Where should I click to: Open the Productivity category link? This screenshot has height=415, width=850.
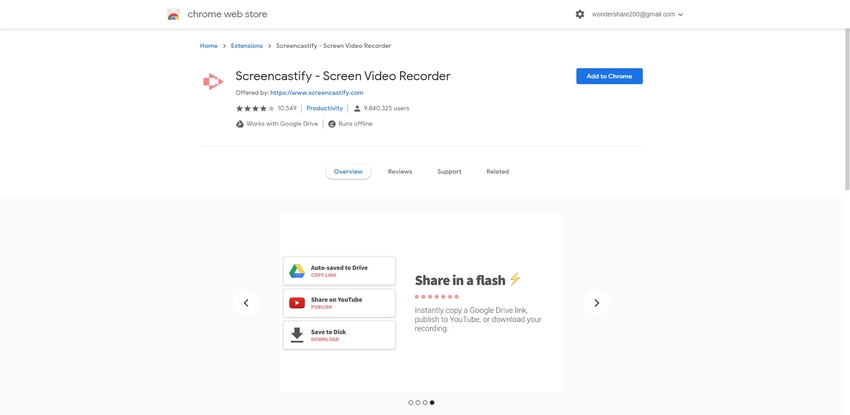coord(324,108)
